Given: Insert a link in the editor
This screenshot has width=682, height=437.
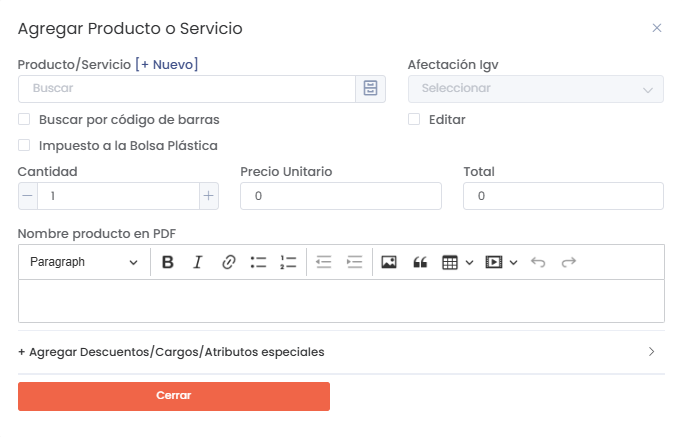Looking at the screenshot, I should pos(228,262).
